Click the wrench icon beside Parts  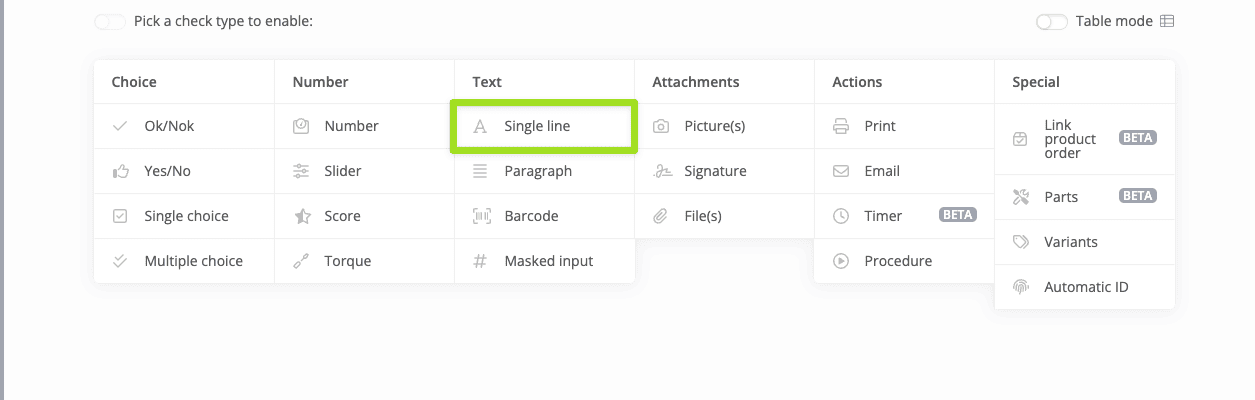click(x=1021, y=197)
